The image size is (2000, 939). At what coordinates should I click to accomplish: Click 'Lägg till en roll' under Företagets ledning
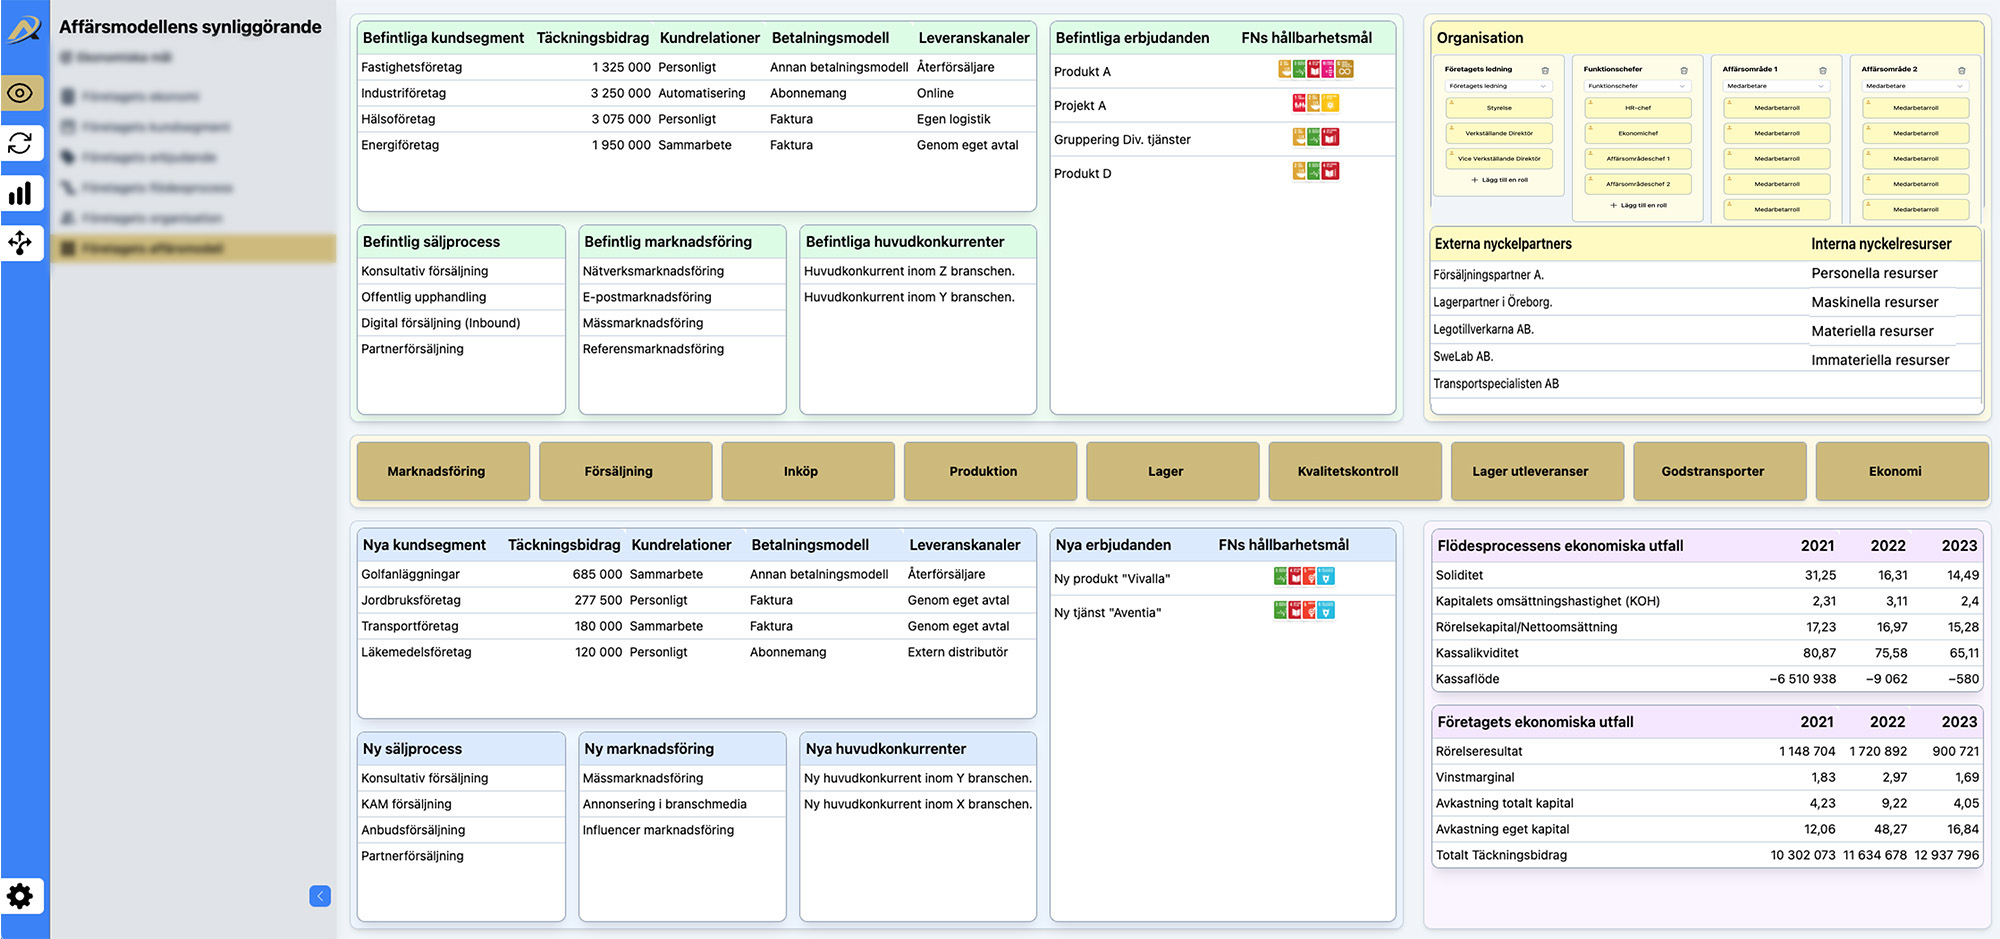(x=1499, y=180)
